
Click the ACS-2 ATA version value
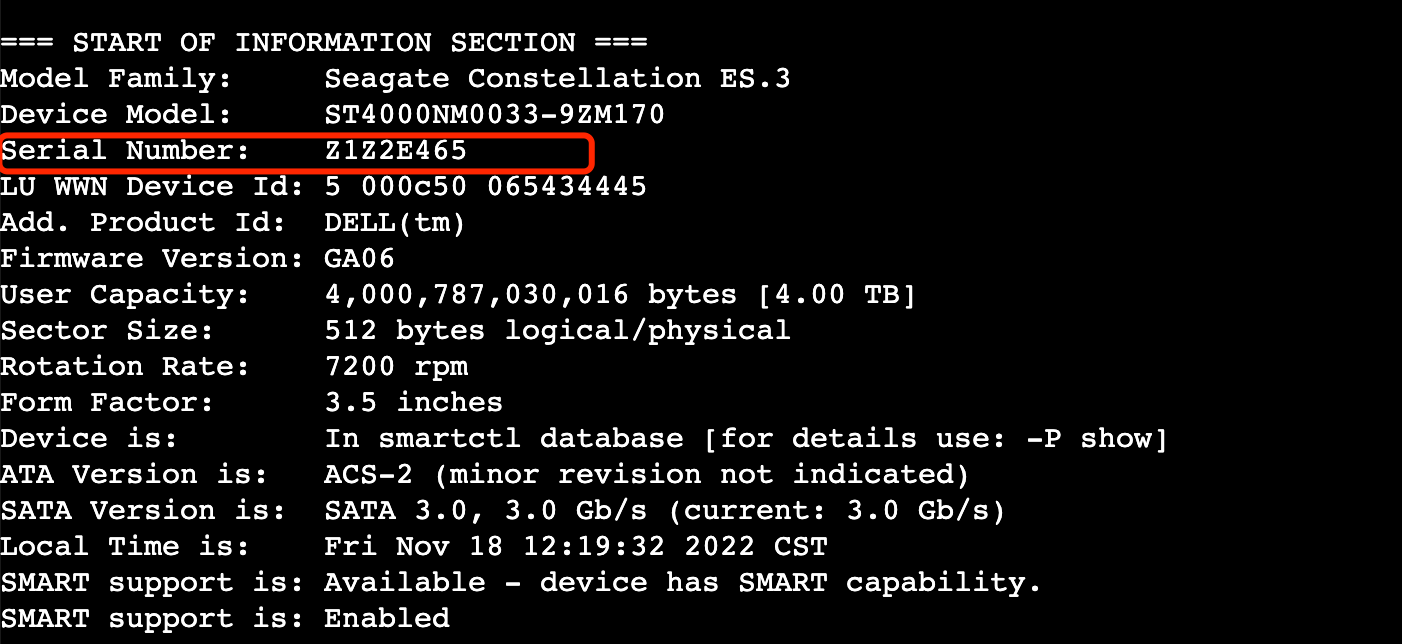(369, 475)
